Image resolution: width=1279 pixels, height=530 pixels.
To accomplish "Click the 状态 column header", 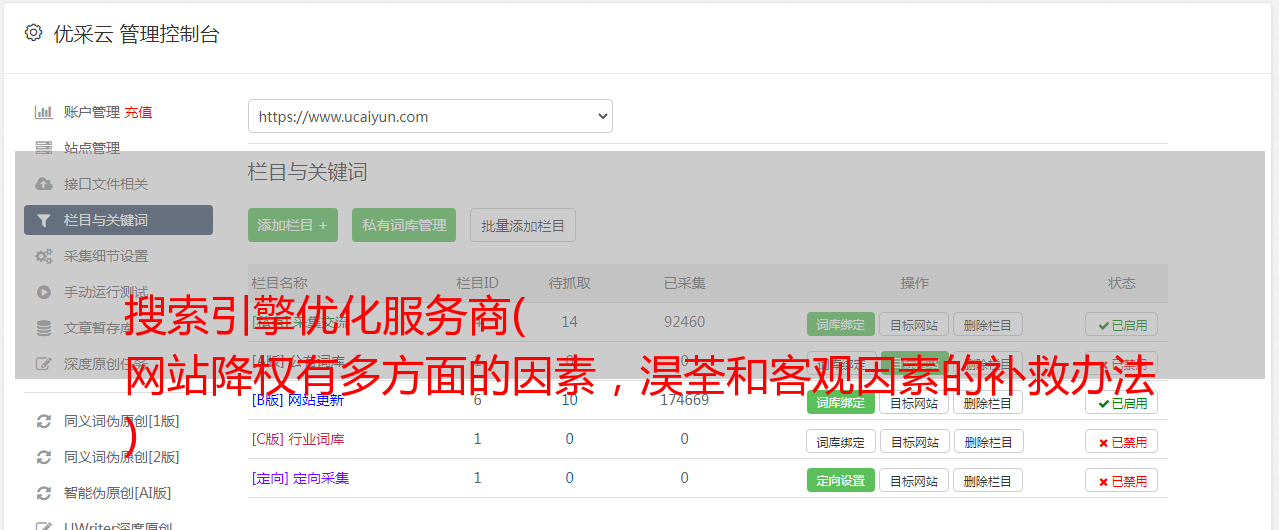I will [1122, 283].
